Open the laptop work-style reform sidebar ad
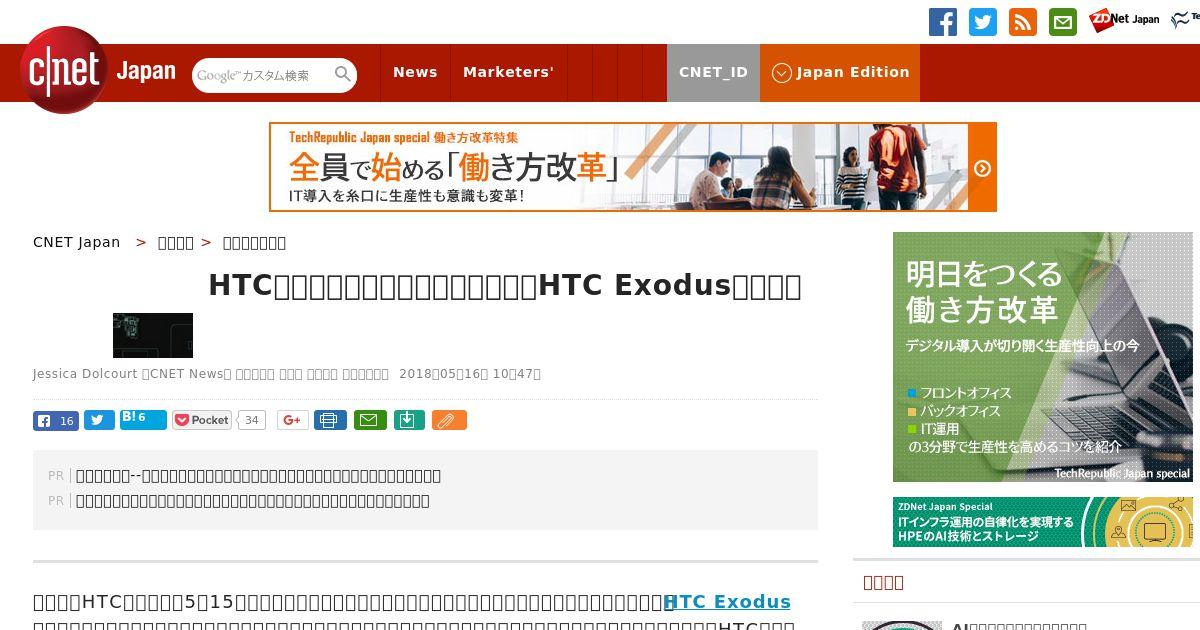 click(1043, 357)
